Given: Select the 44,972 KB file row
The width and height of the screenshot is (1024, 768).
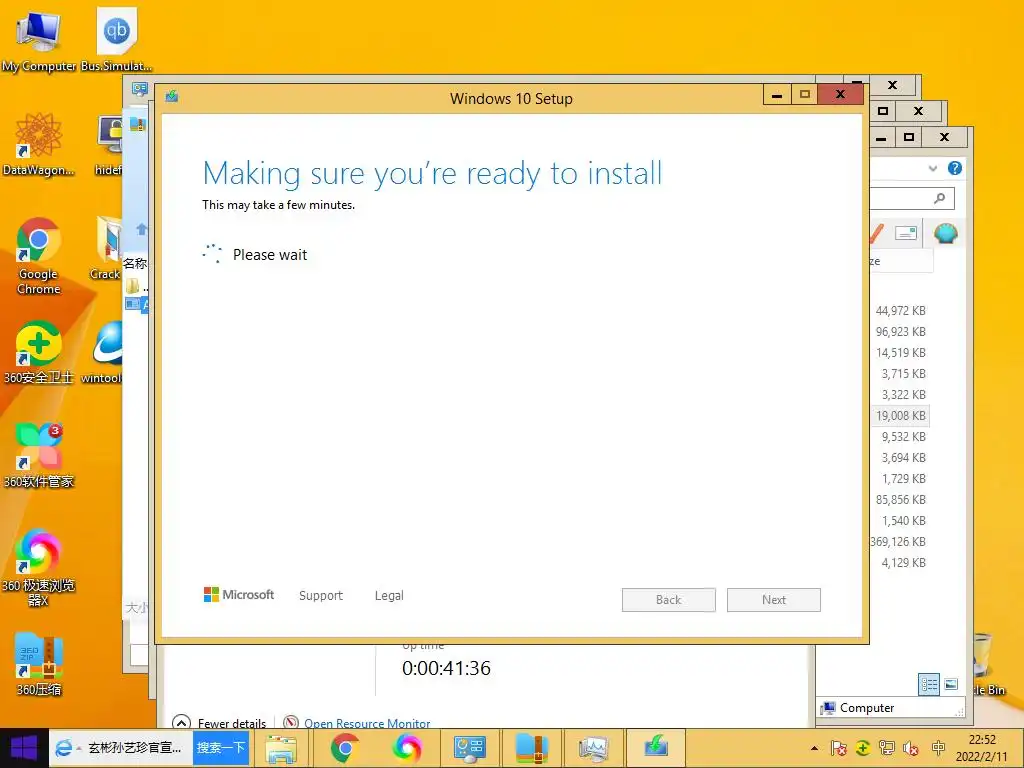Looking at the screenshot, I should [900, 311].
